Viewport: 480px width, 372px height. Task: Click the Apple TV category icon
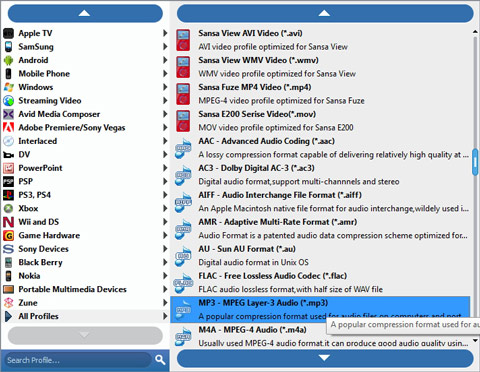point(8,33)
